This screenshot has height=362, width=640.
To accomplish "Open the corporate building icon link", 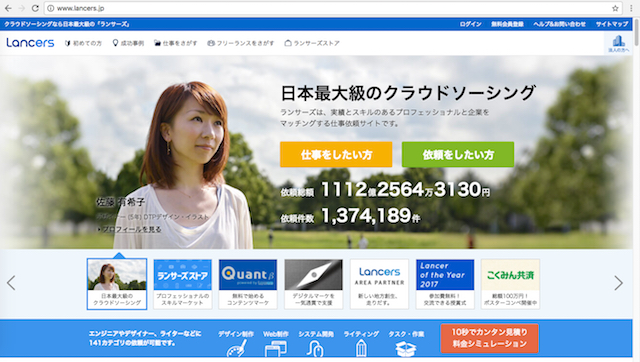I will 618,43.
